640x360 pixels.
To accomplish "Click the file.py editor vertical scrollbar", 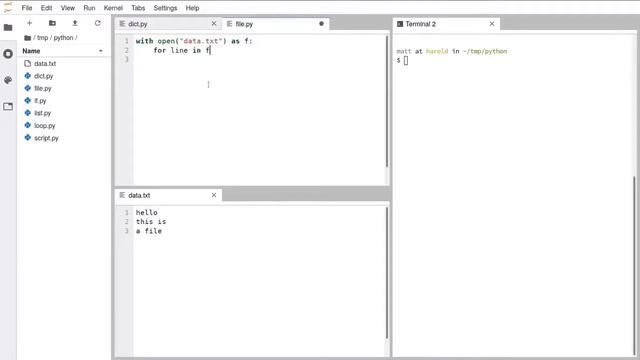I will click(387, 101).
